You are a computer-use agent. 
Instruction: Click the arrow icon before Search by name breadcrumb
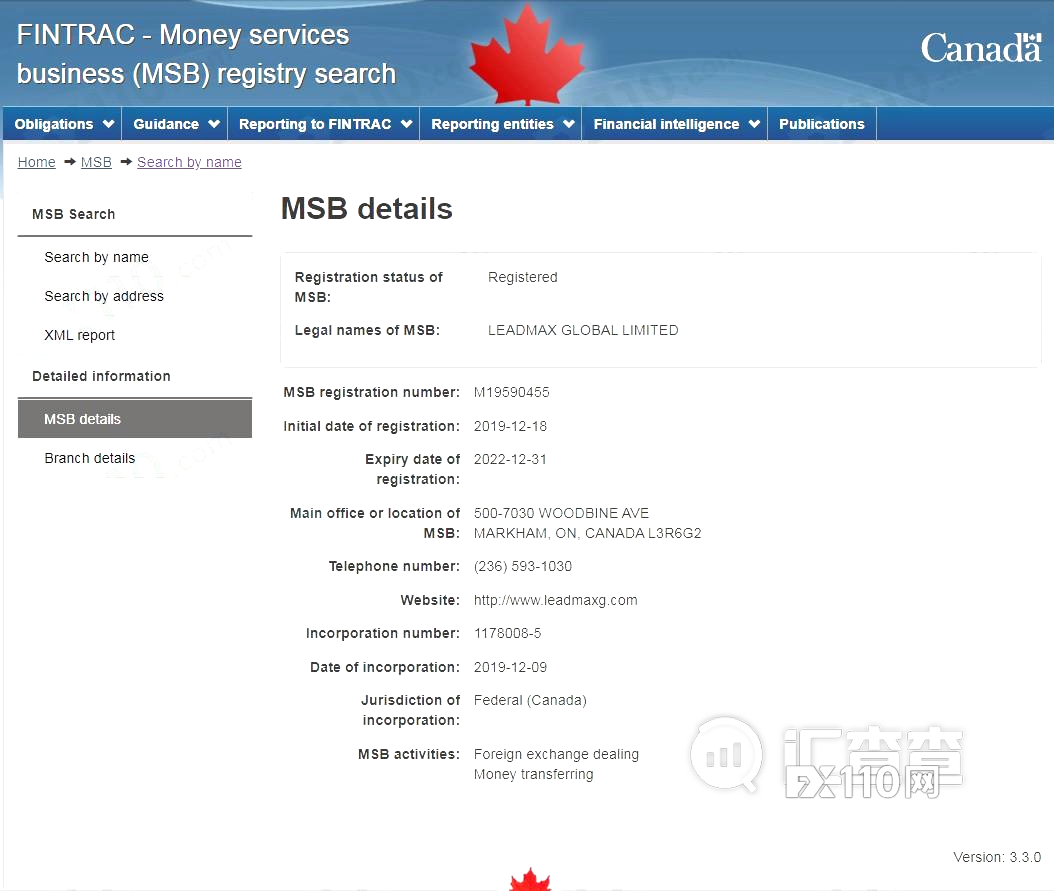[124, 162]
